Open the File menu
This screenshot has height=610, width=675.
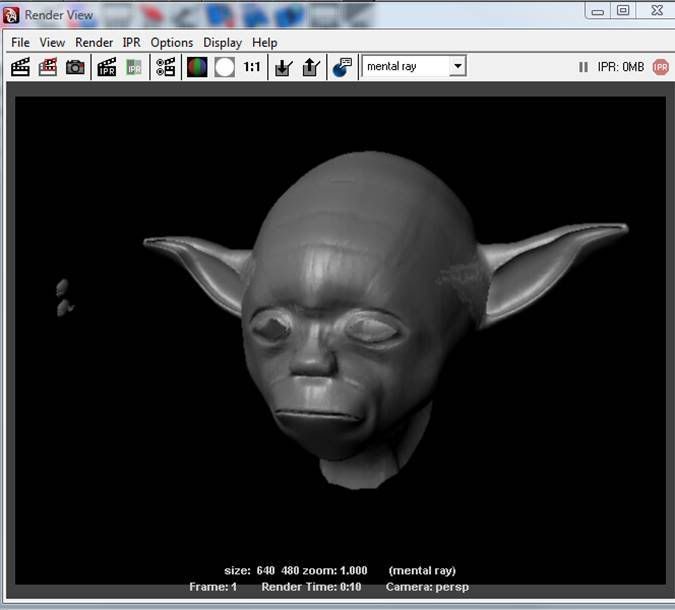click(20, 43)
